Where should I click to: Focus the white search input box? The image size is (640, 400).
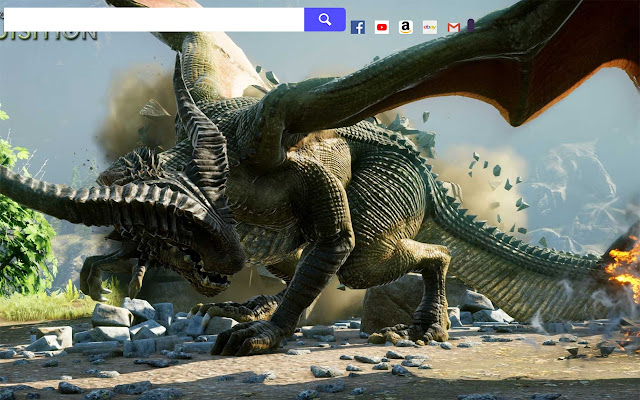[154, 19]
